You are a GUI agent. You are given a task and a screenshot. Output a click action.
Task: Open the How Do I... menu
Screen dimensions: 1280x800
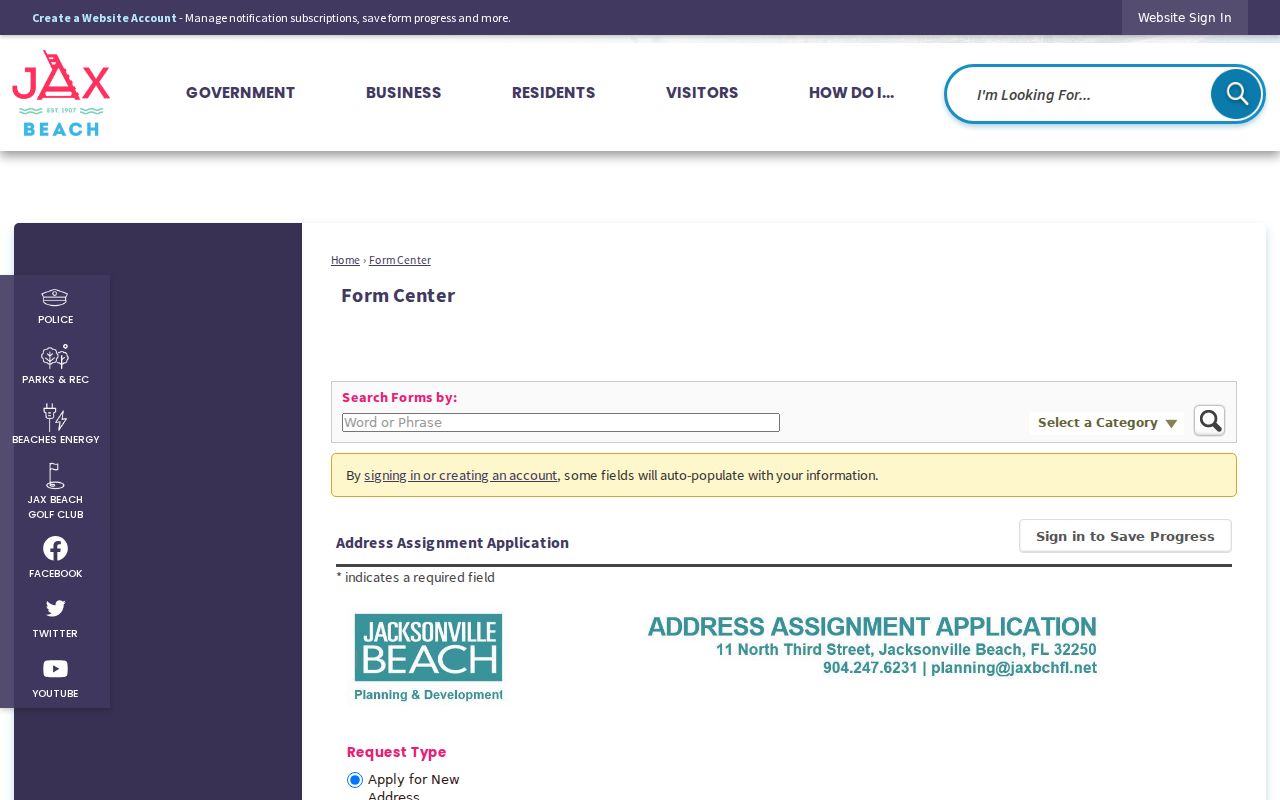tap(851, 93)
